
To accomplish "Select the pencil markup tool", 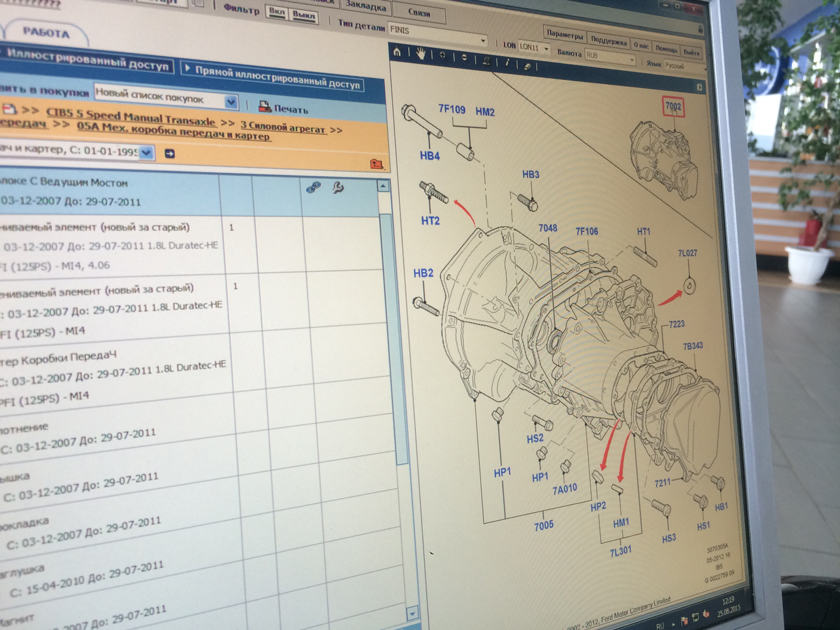I will [x=507, y=63].
